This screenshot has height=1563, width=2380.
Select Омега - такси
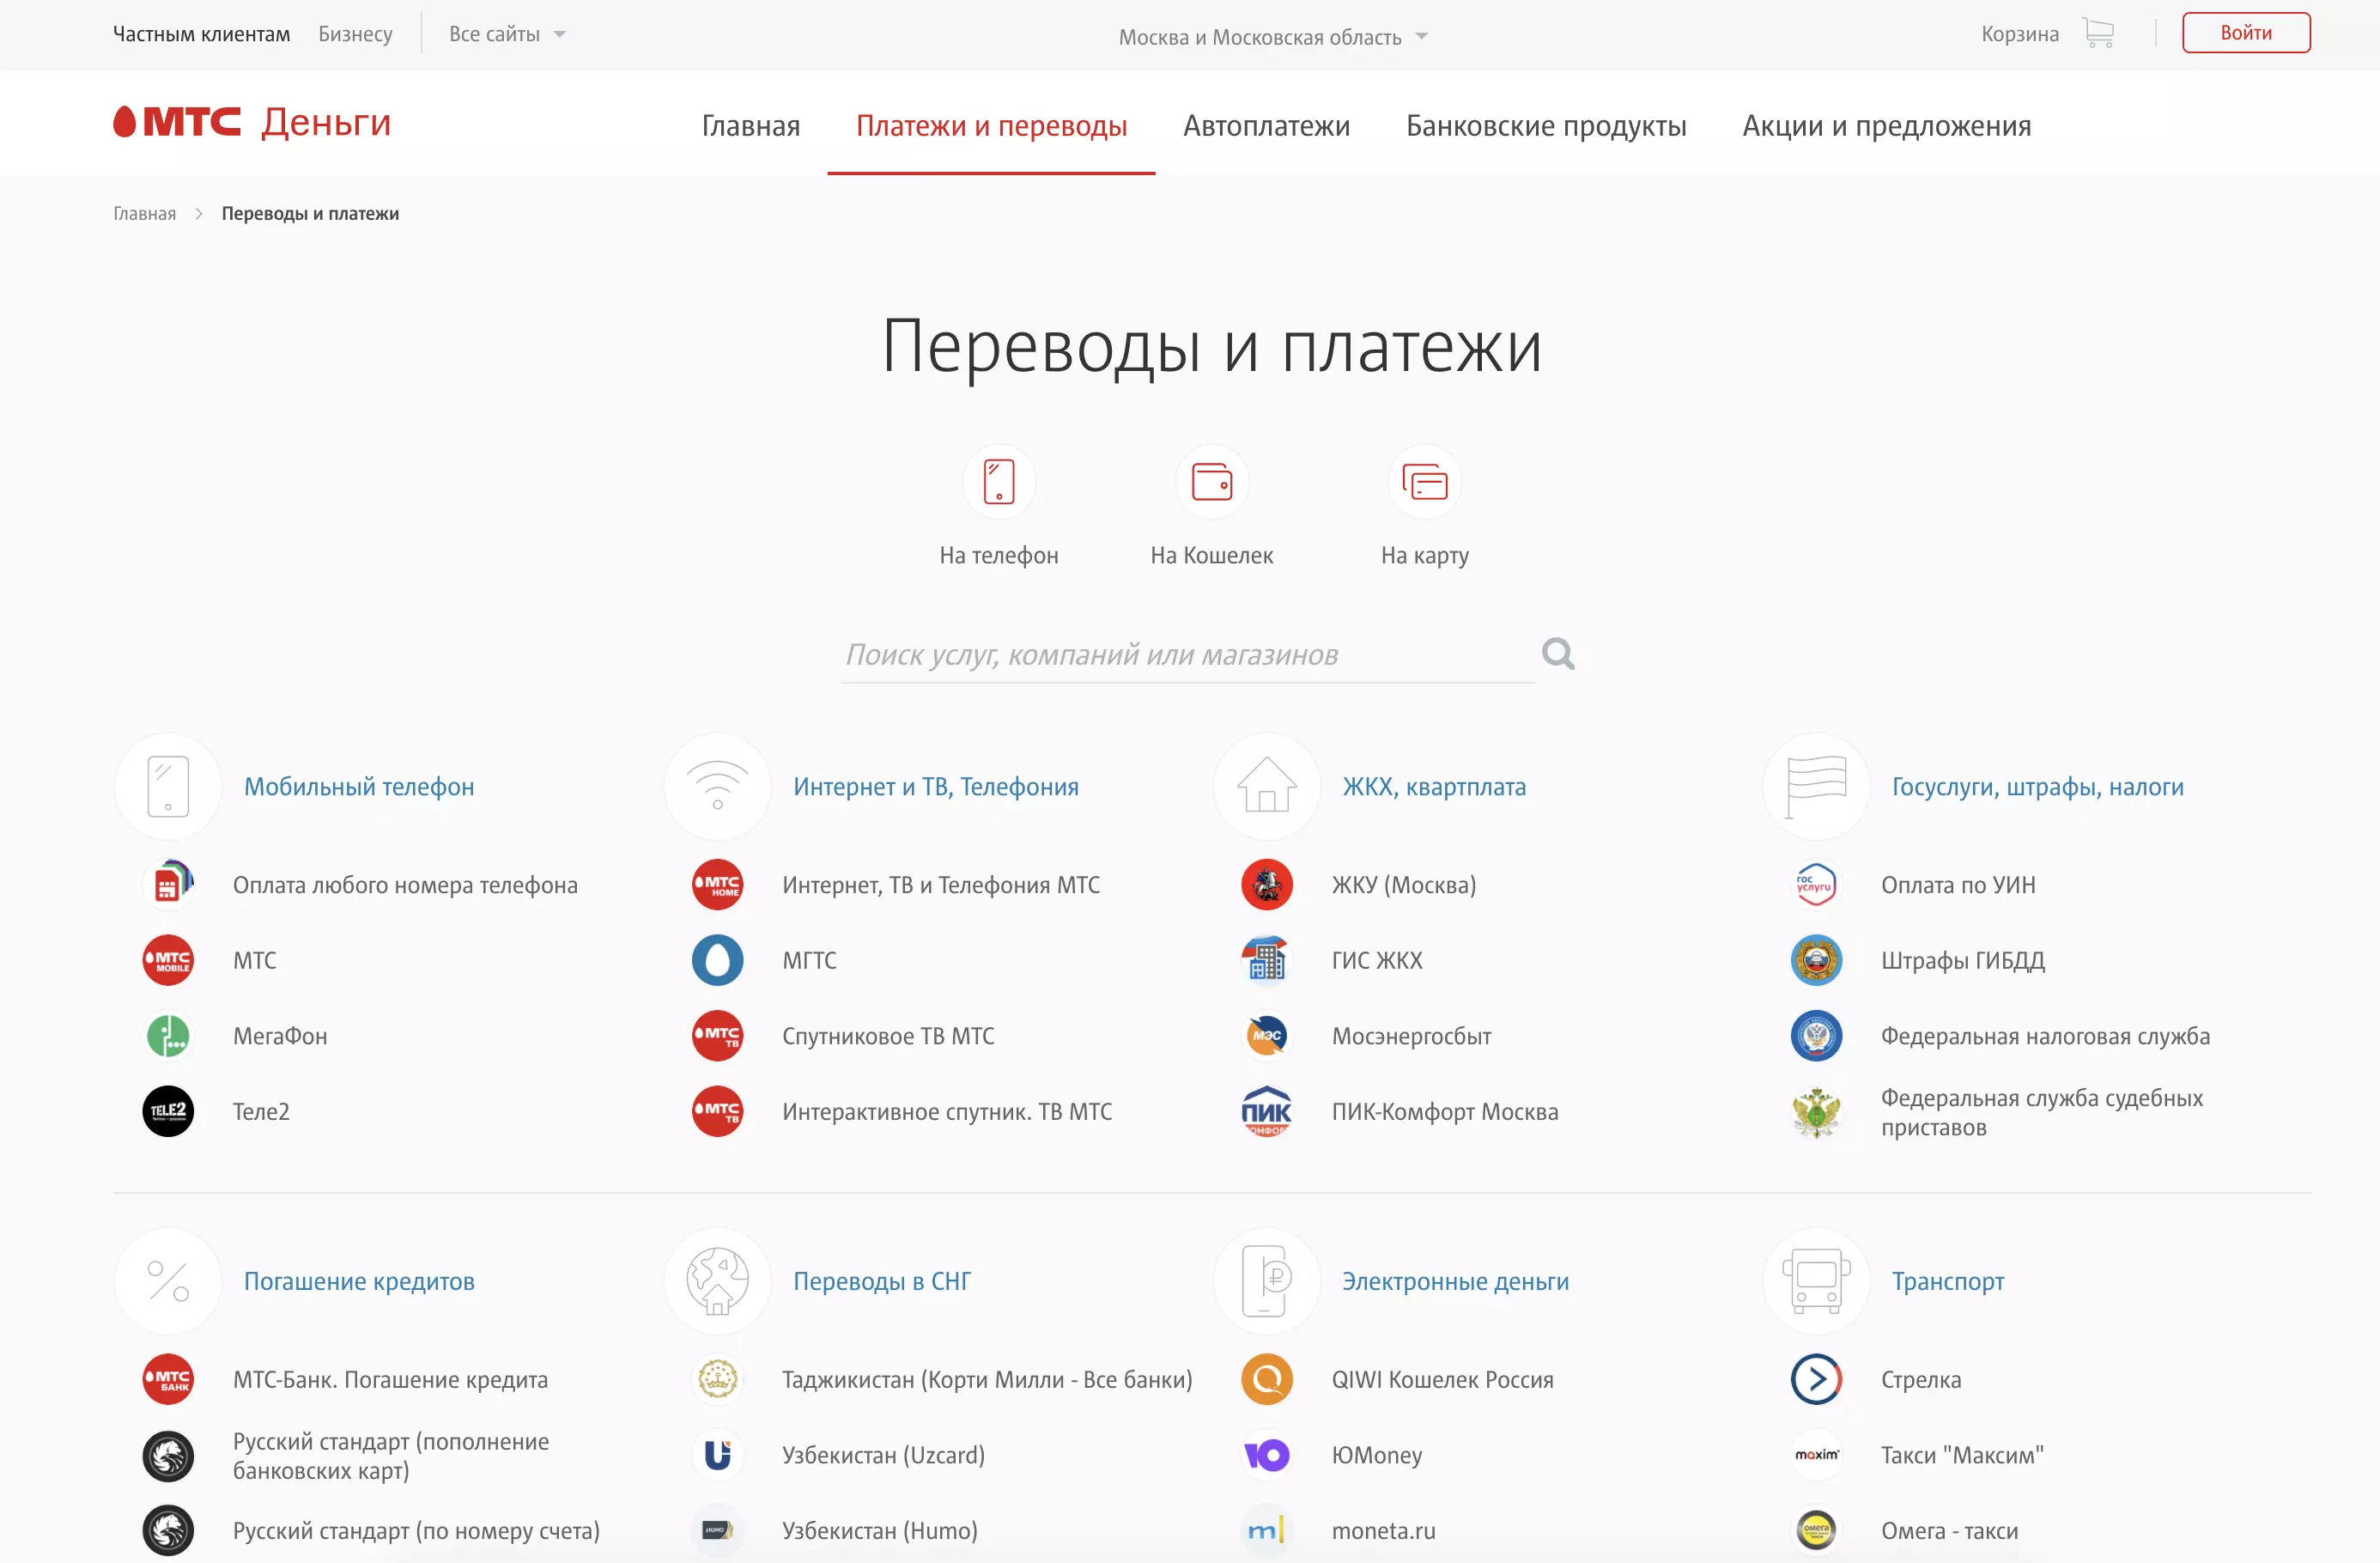point(1949,1530)
